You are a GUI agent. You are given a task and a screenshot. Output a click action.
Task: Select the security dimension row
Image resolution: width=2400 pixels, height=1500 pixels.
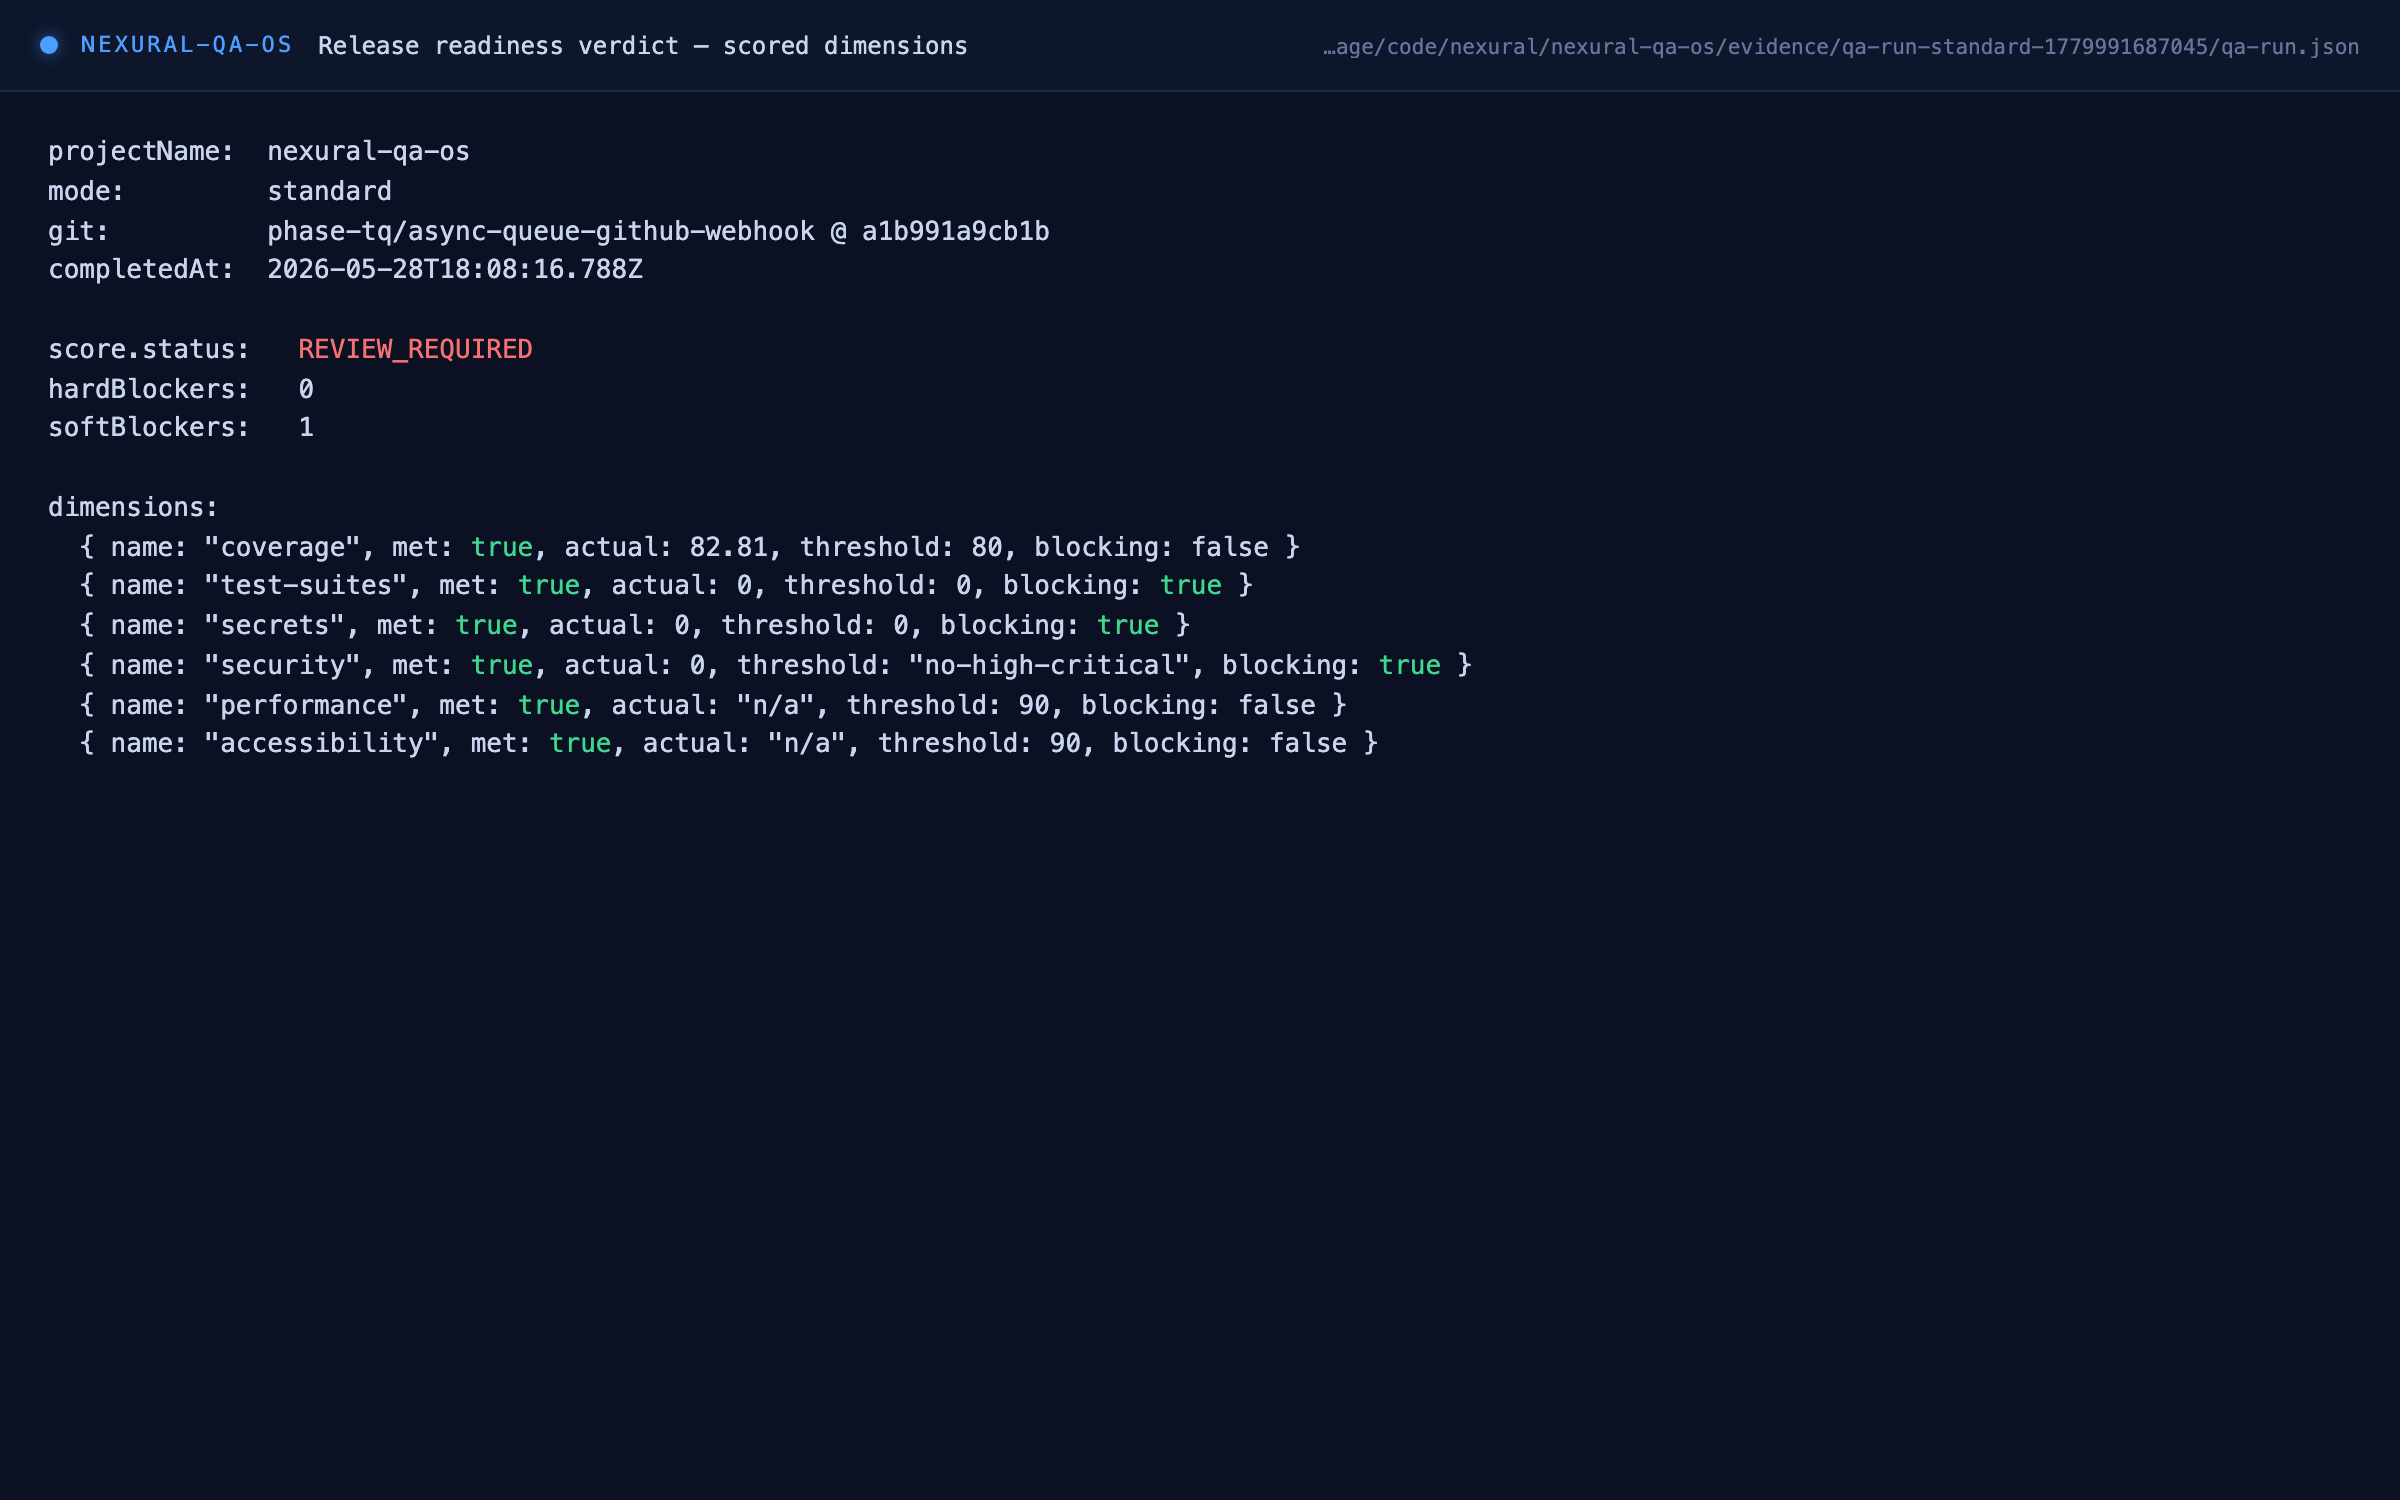pyautogui.click(x=776, y=665)
